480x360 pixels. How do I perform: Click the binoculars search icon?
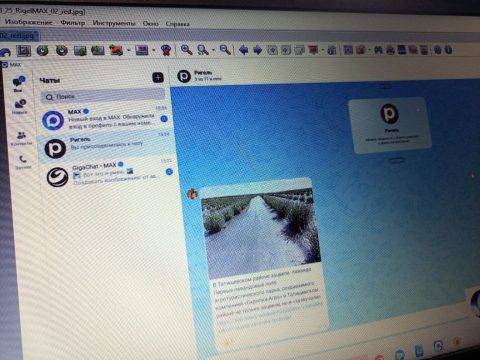coord(378,50)
